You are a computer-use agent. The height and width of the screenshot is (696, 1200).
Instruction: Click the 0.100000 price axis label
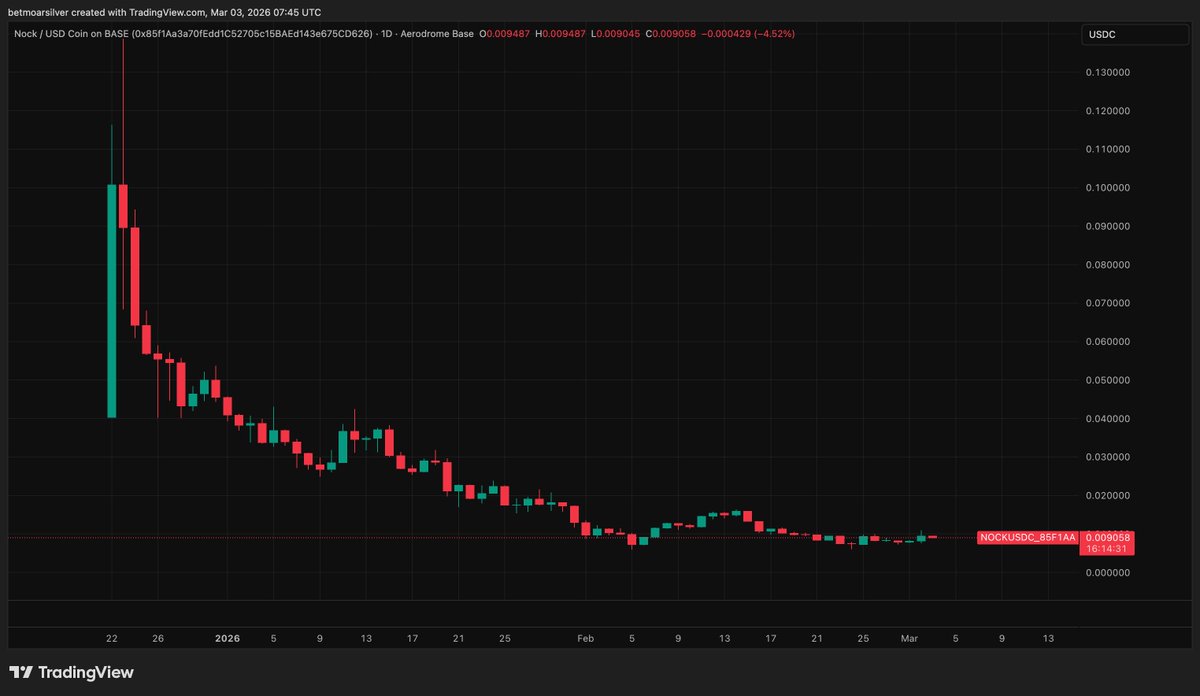(1106, 188)
